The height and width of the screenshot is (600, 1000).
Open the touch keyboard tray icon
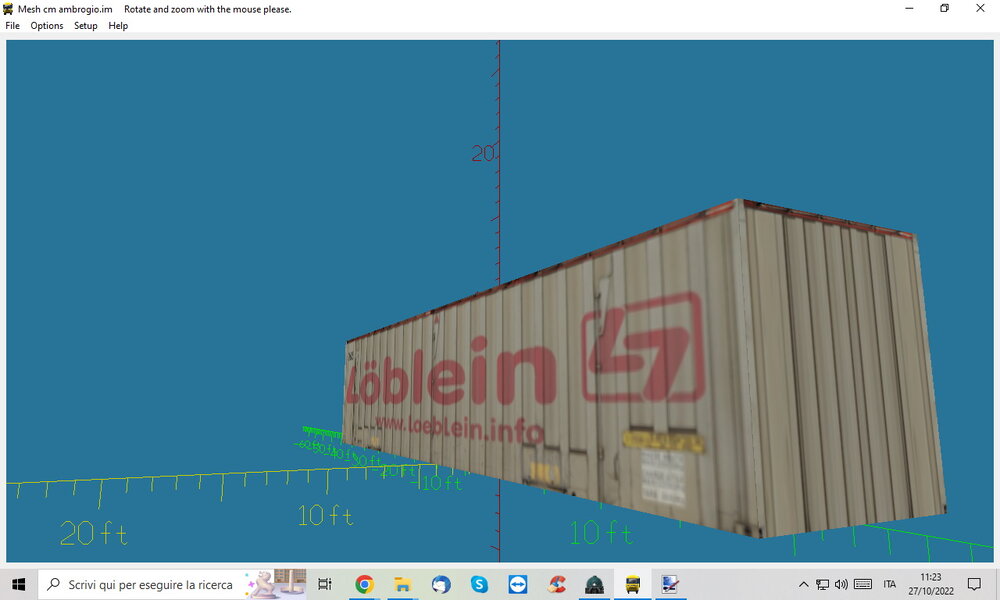(x=863, y=584)
